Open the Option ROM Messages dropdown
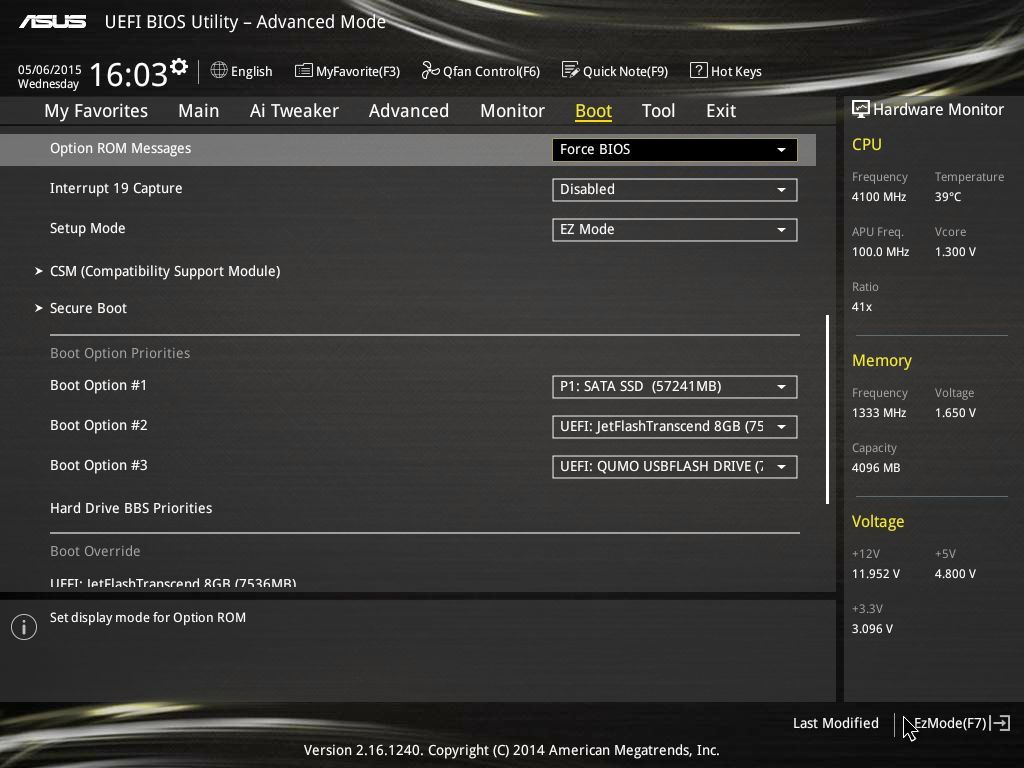This screenshot has height=768, width=1024. tap(674, 150)
